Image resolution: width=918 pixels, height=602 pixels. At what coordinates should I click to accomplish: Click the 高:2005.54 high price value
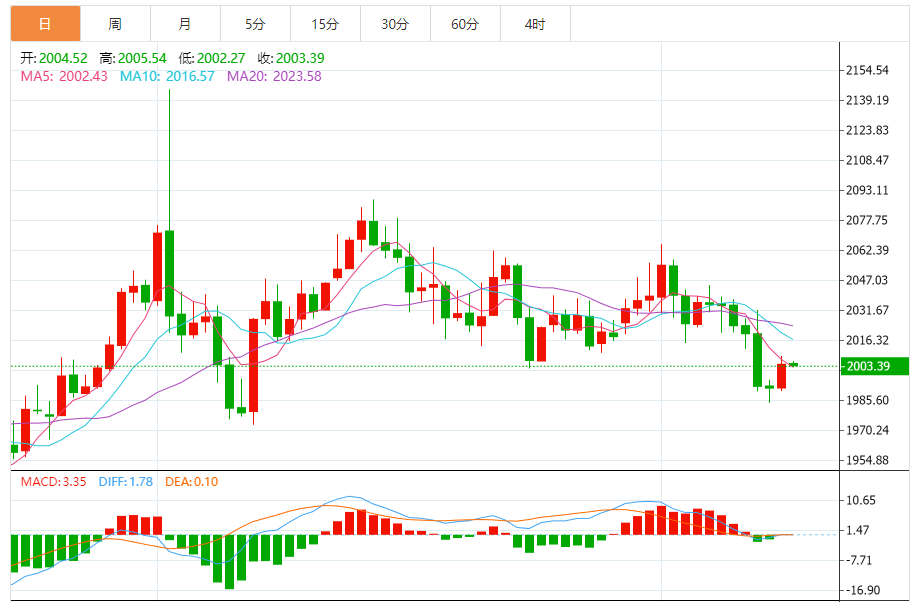point(133,58)
